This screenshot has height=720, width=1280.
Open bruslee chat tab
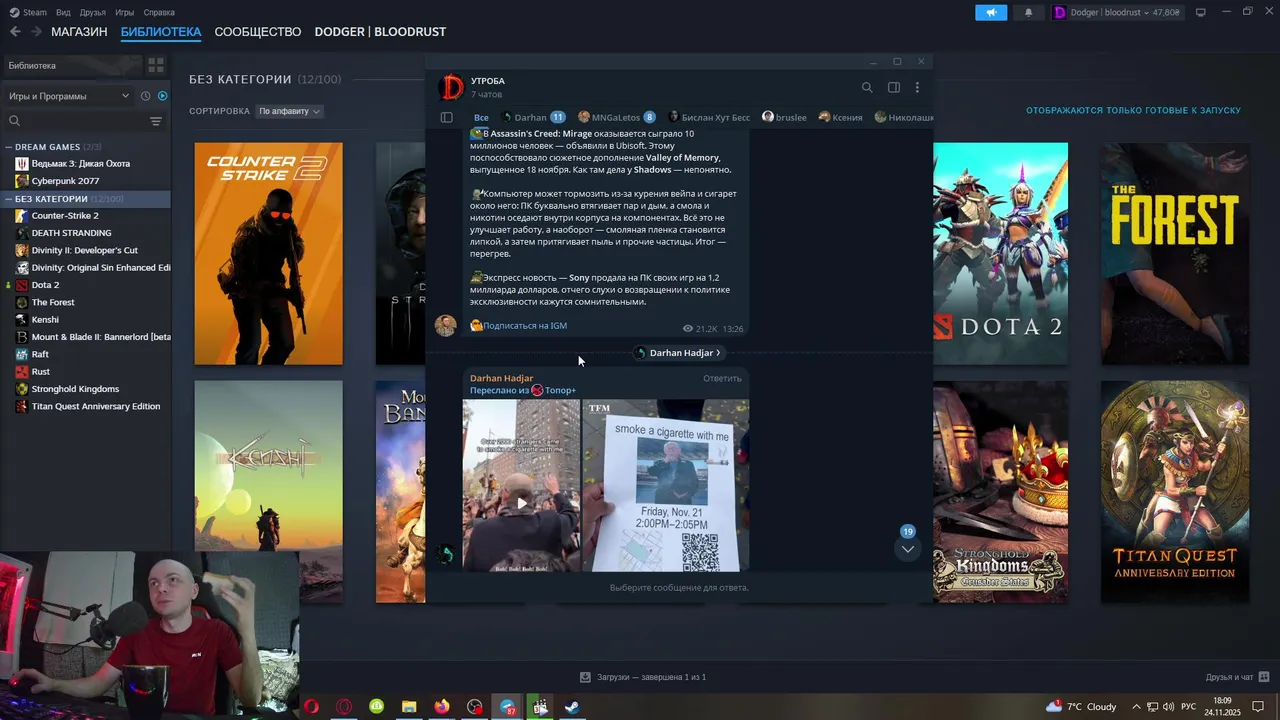point(784,117)
